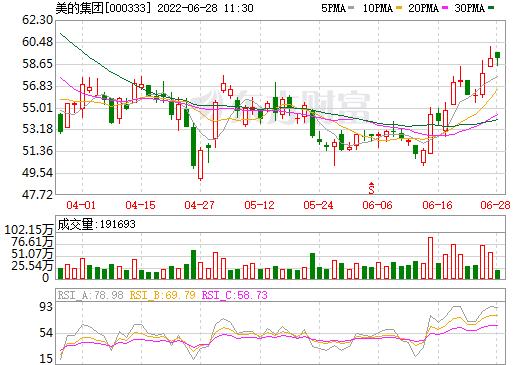Click the 102.15万 volume axis label

(29, 230)
